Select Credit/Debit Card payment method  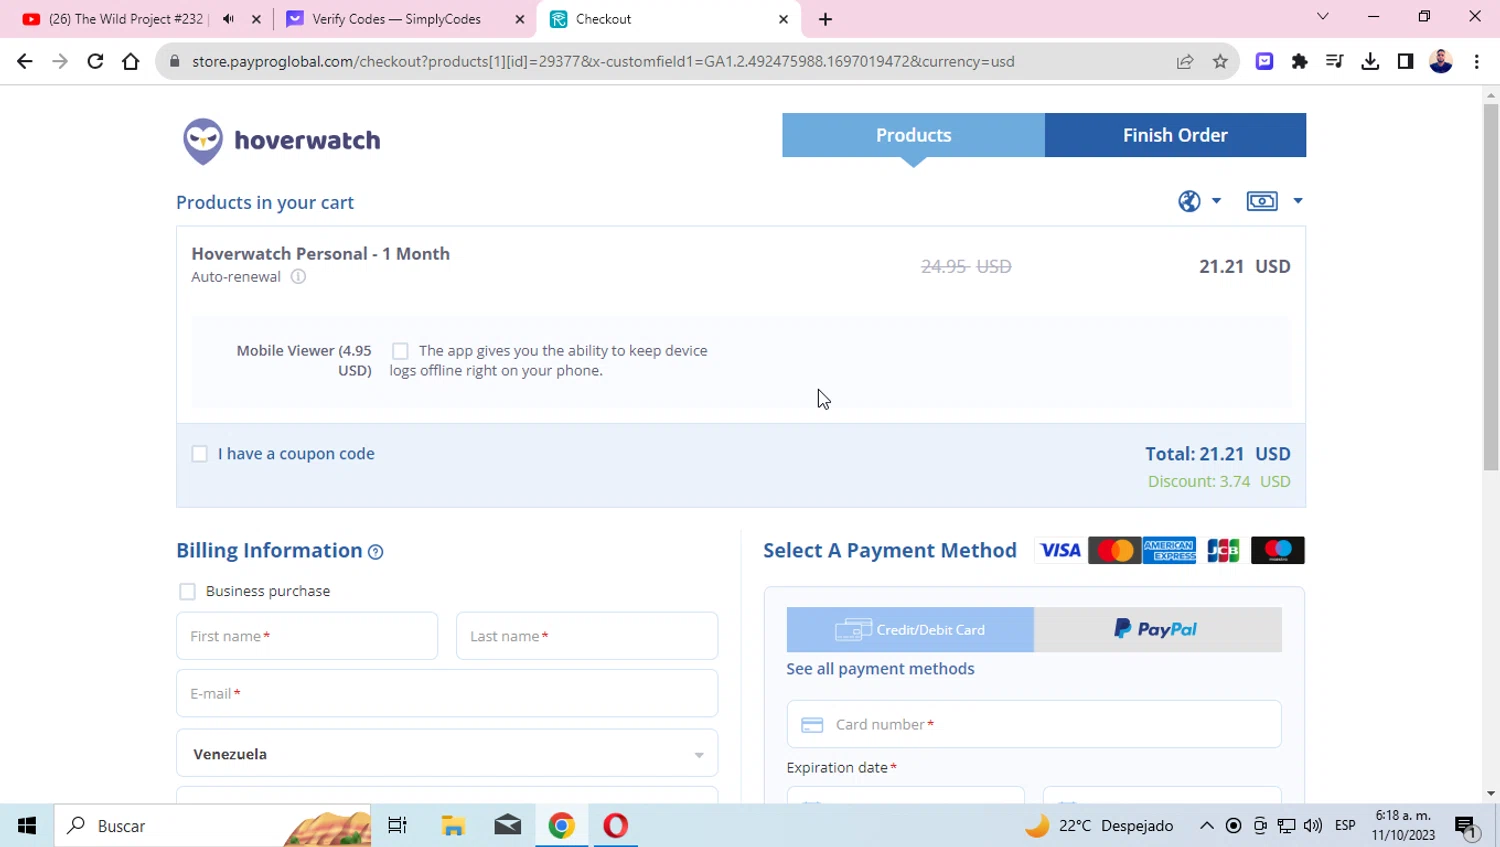[x=910, y=630]
